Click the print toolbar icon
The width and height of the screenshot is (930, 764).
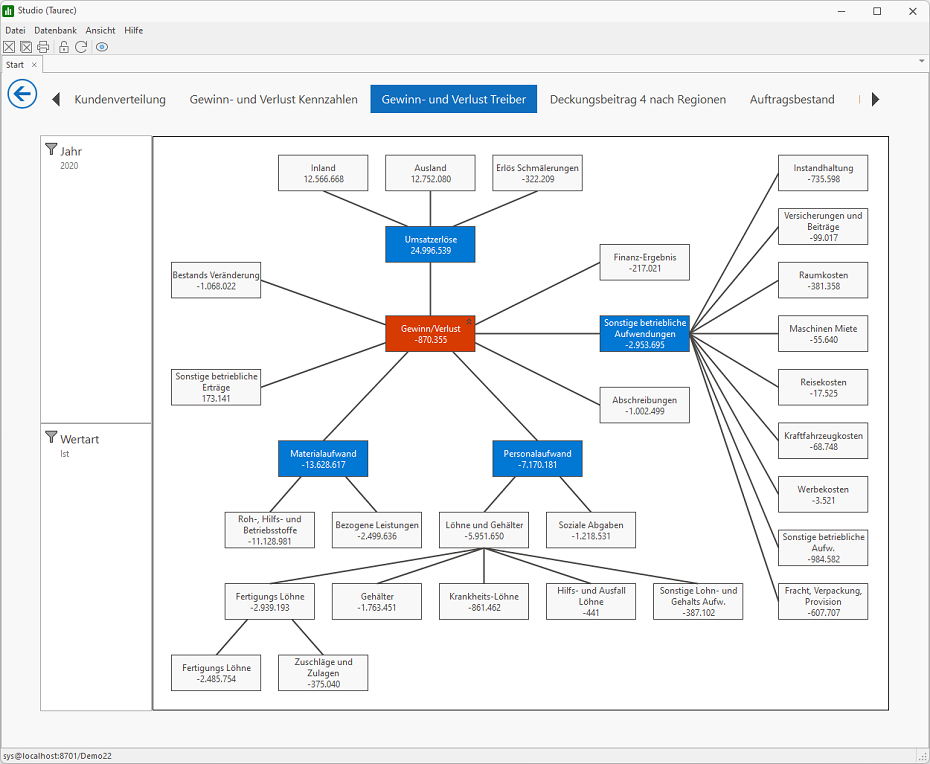43,47
